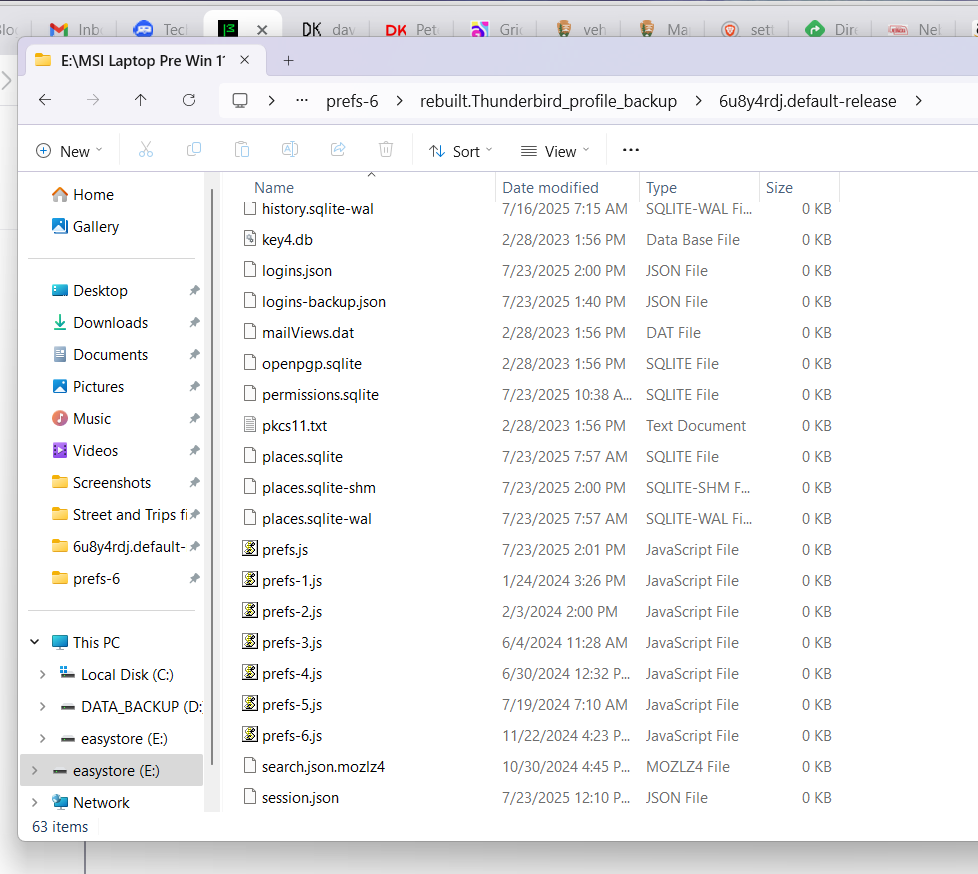
Task: Select the prefs.js file
Action: pos(285,550)
